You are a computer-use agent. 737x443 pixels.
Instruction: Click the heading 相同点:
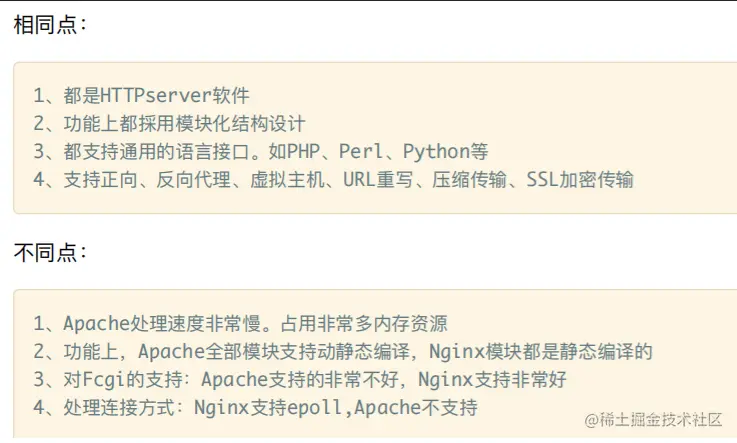coord(50,24)
